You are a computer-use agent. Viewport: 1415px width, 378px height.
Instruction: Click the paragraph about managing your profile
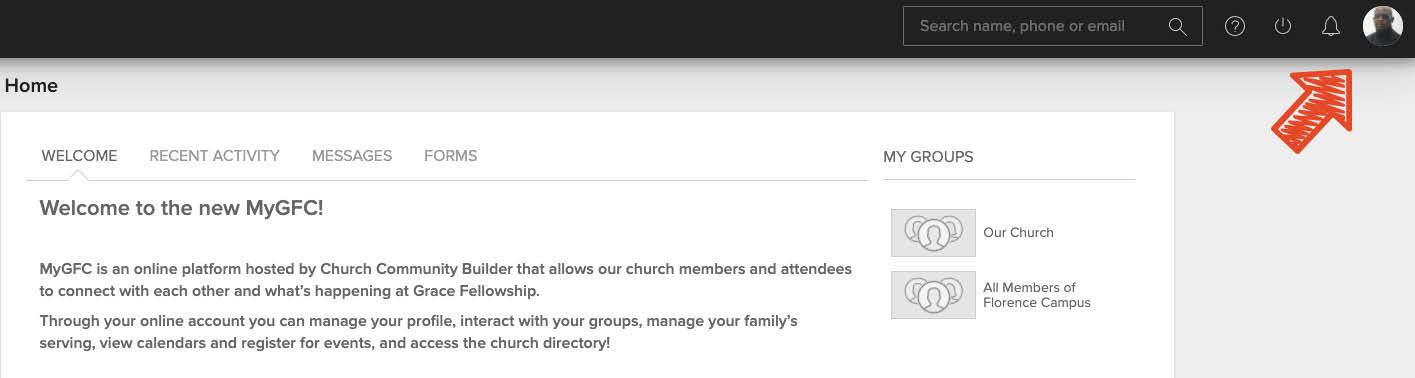(x=418, y=332)
